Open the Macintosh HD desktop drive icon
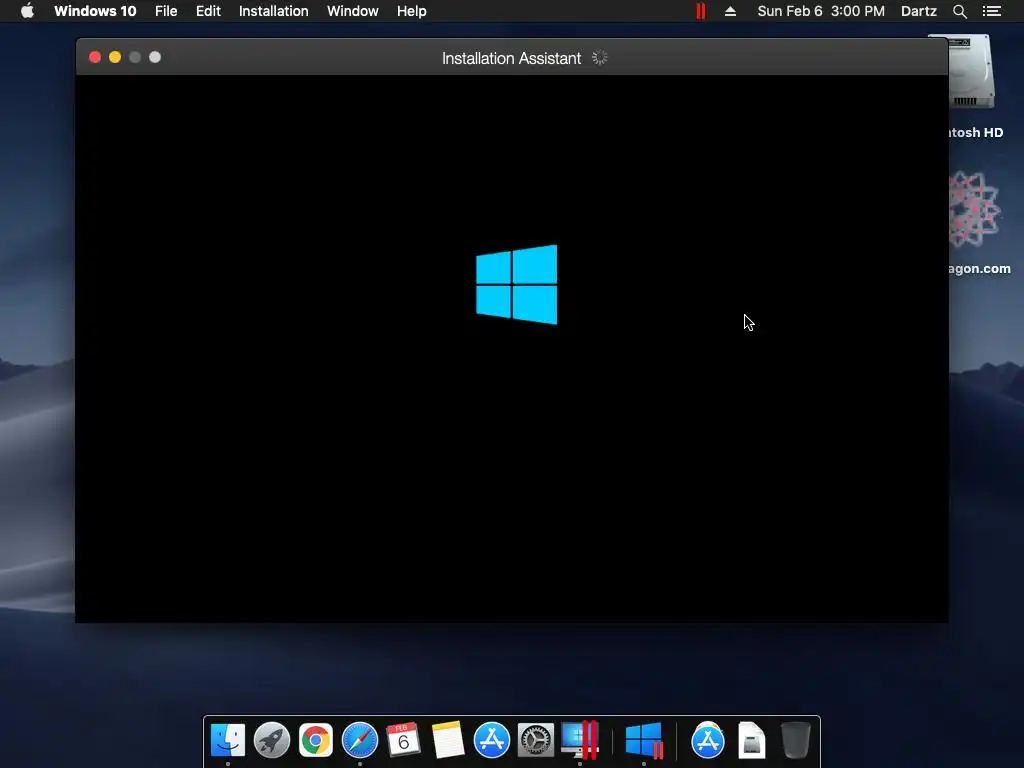1024x768 pixels. coord(970,72)
